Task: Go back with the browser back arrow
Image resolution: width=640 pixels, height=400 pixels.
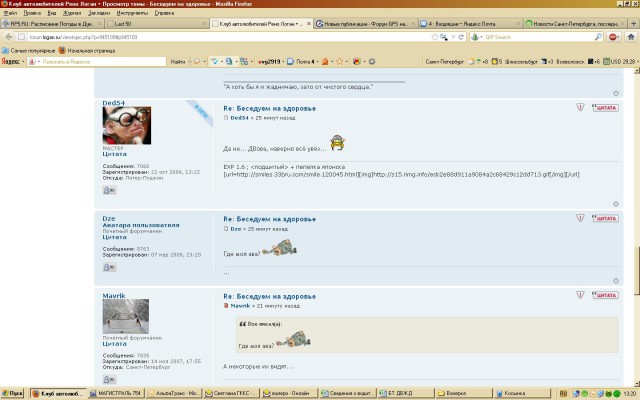Action: click(9, 37)
